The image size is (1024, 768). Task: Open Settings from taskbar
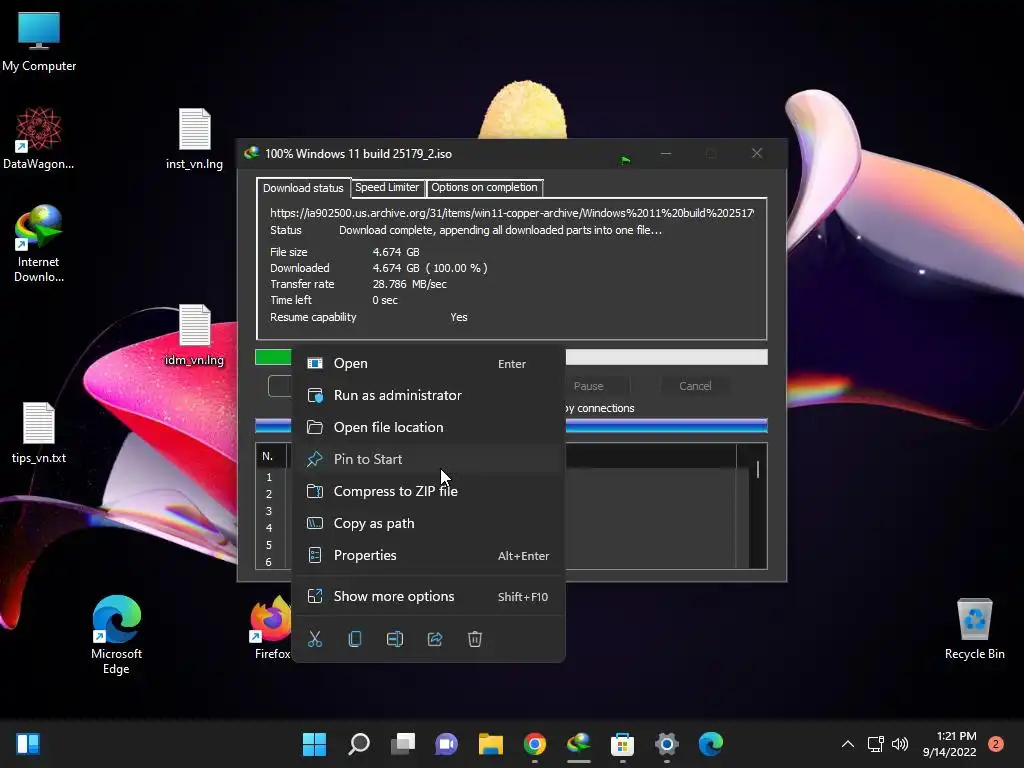click(x=667, y=744)
